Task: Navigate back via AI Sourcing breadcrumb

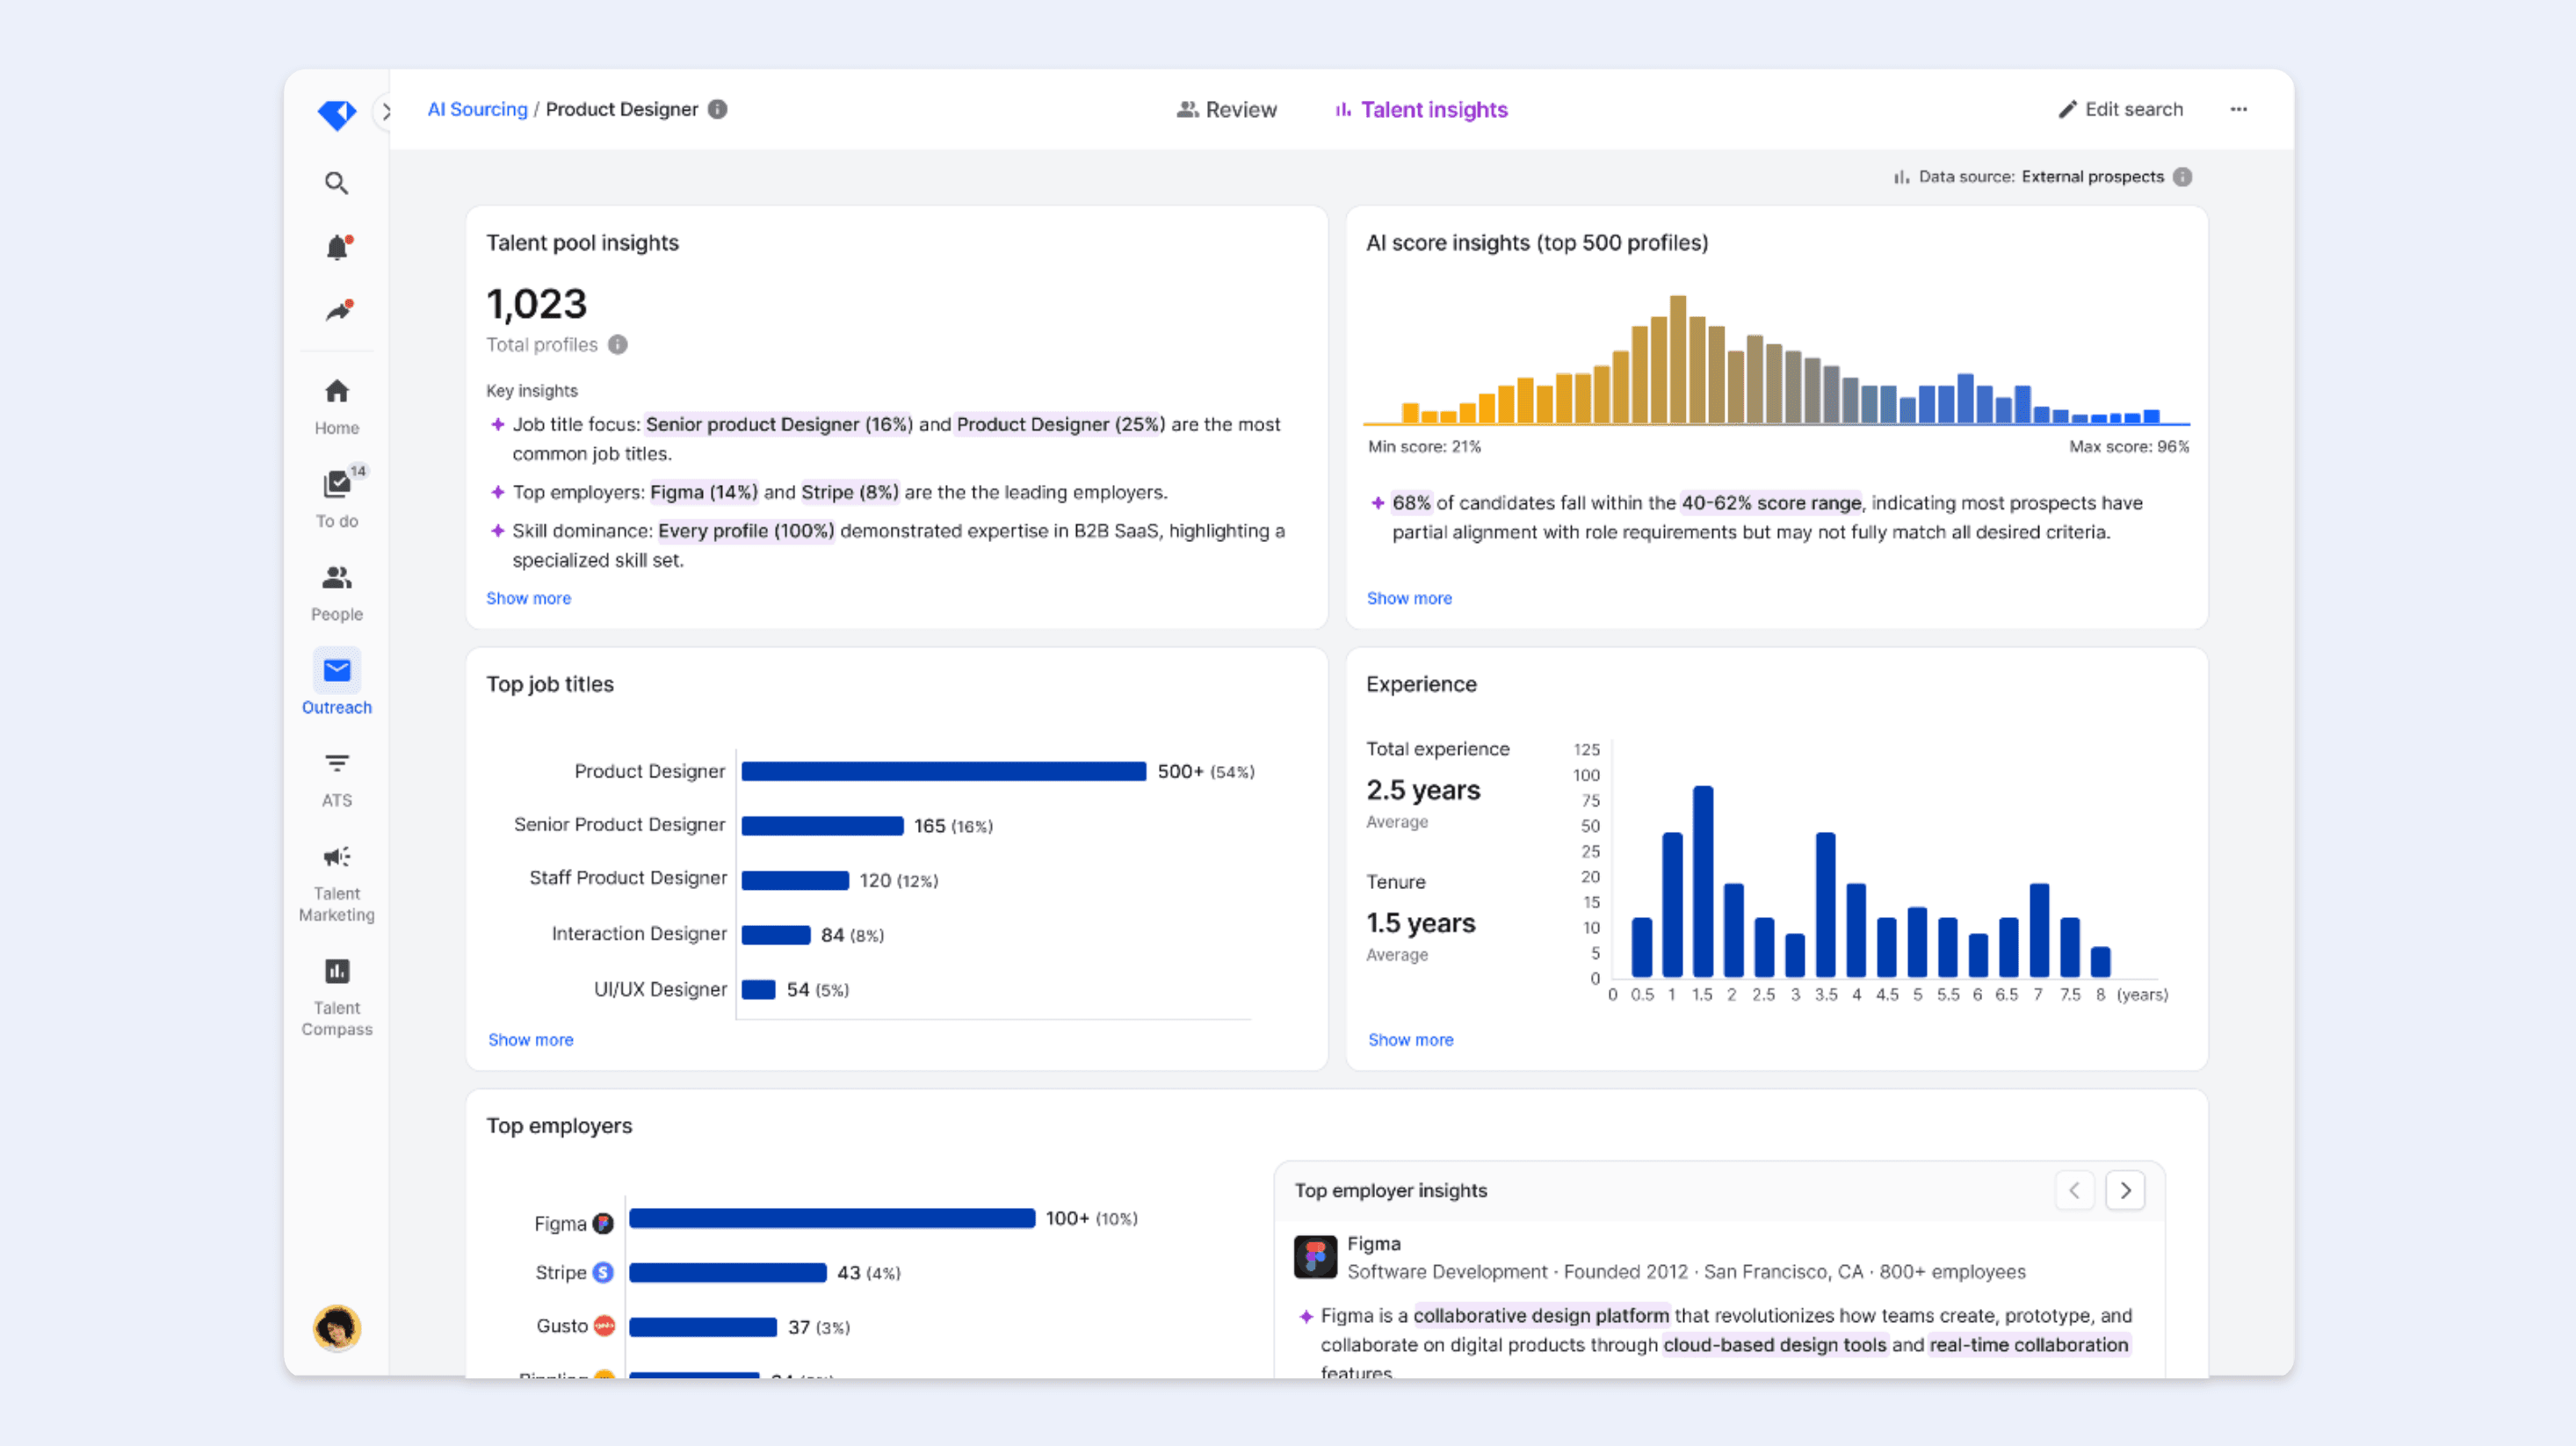Action: click(x=477, y=109)
